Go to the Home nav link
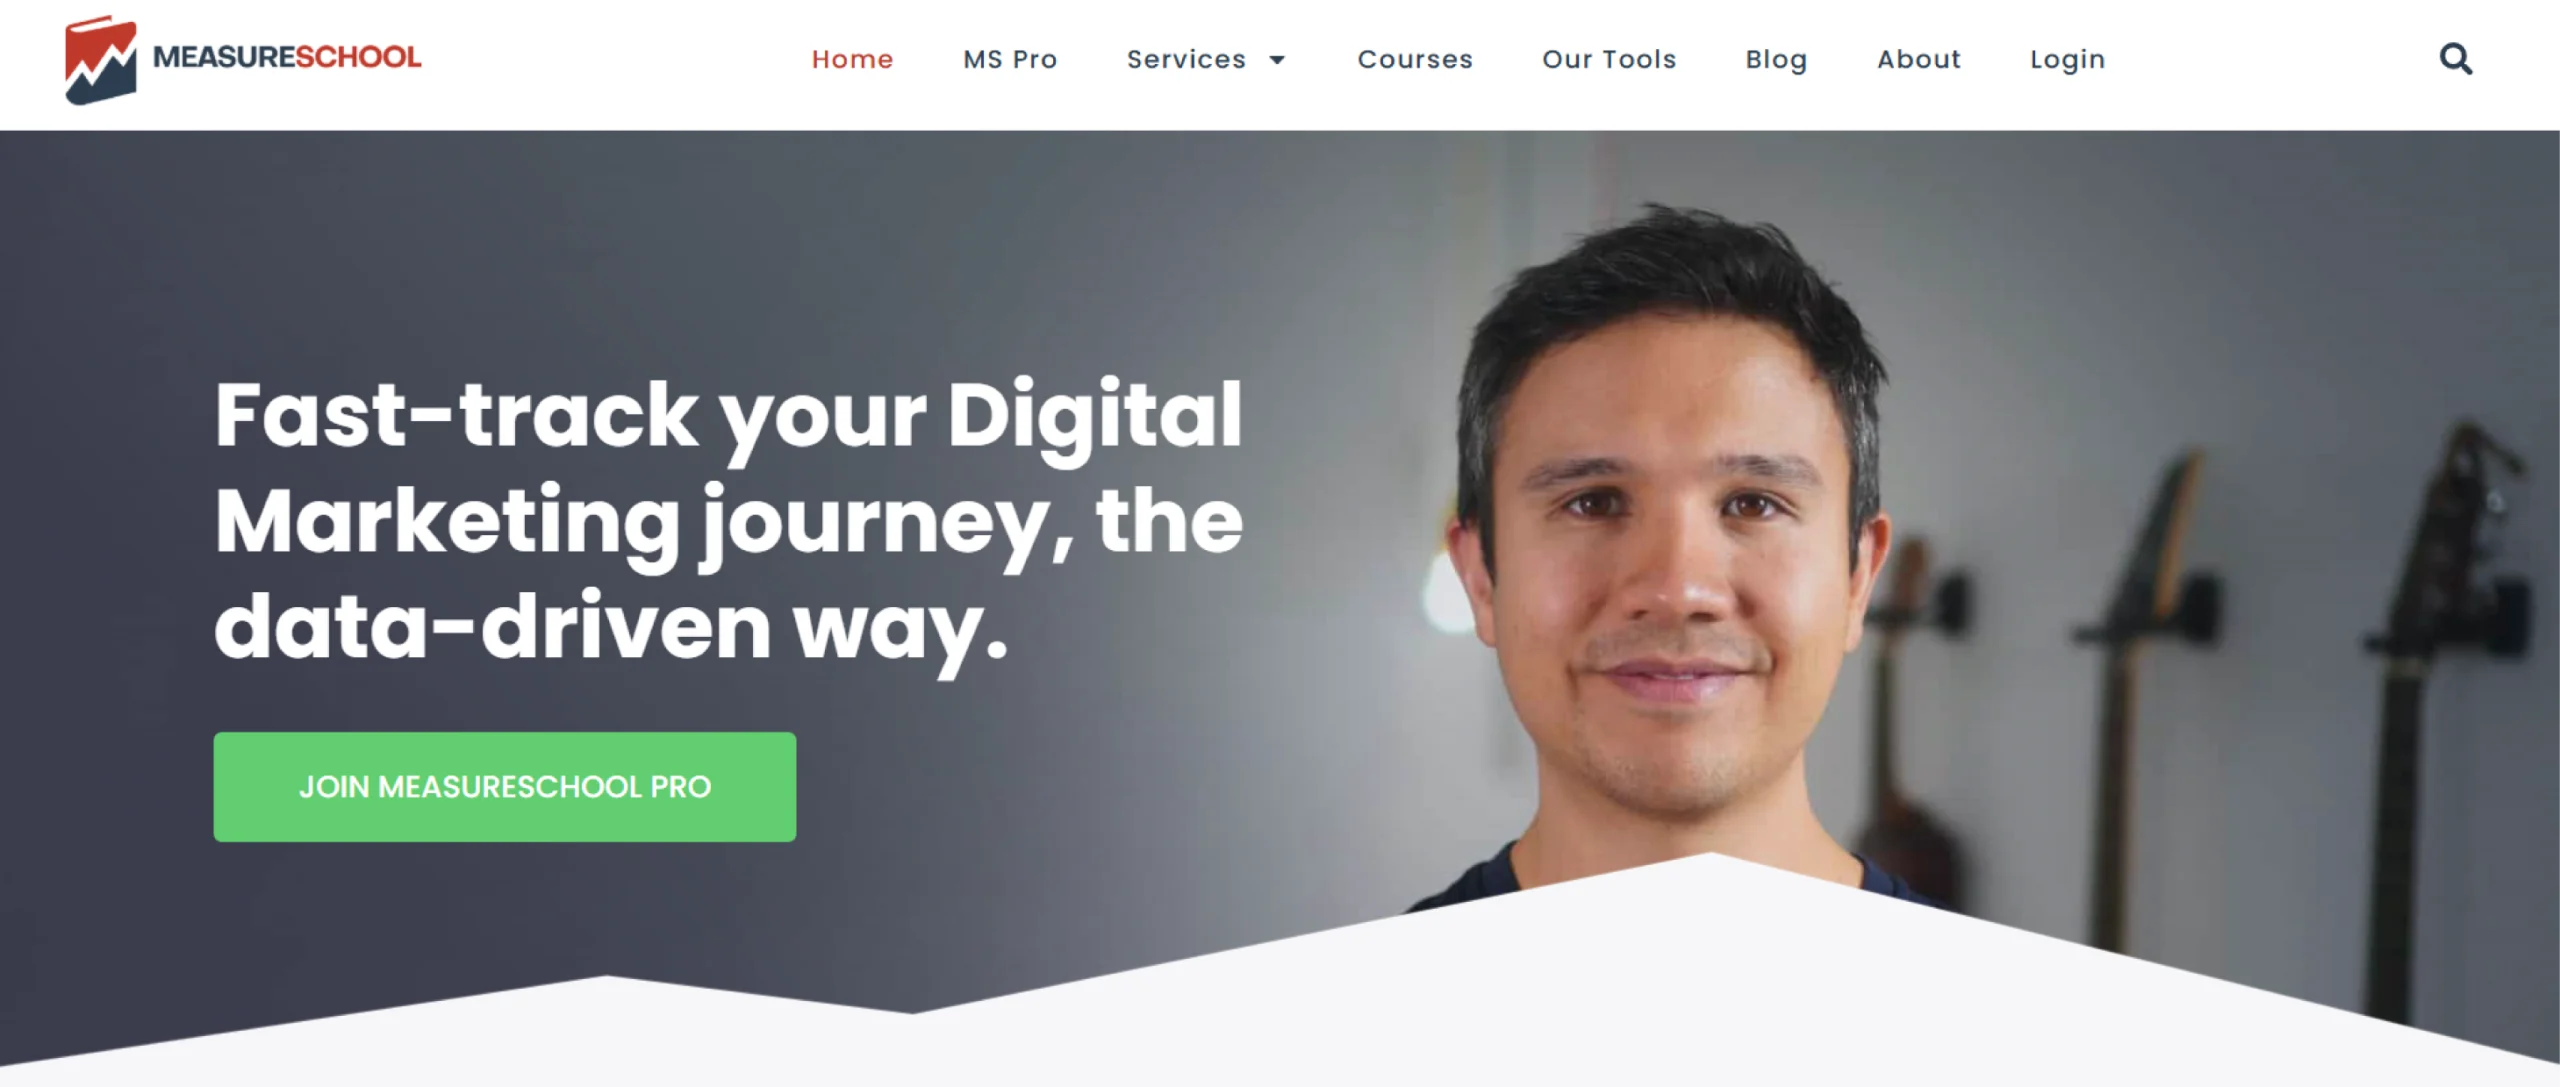This screenshot has height=1087, width=2560. [x=852, y=59]
